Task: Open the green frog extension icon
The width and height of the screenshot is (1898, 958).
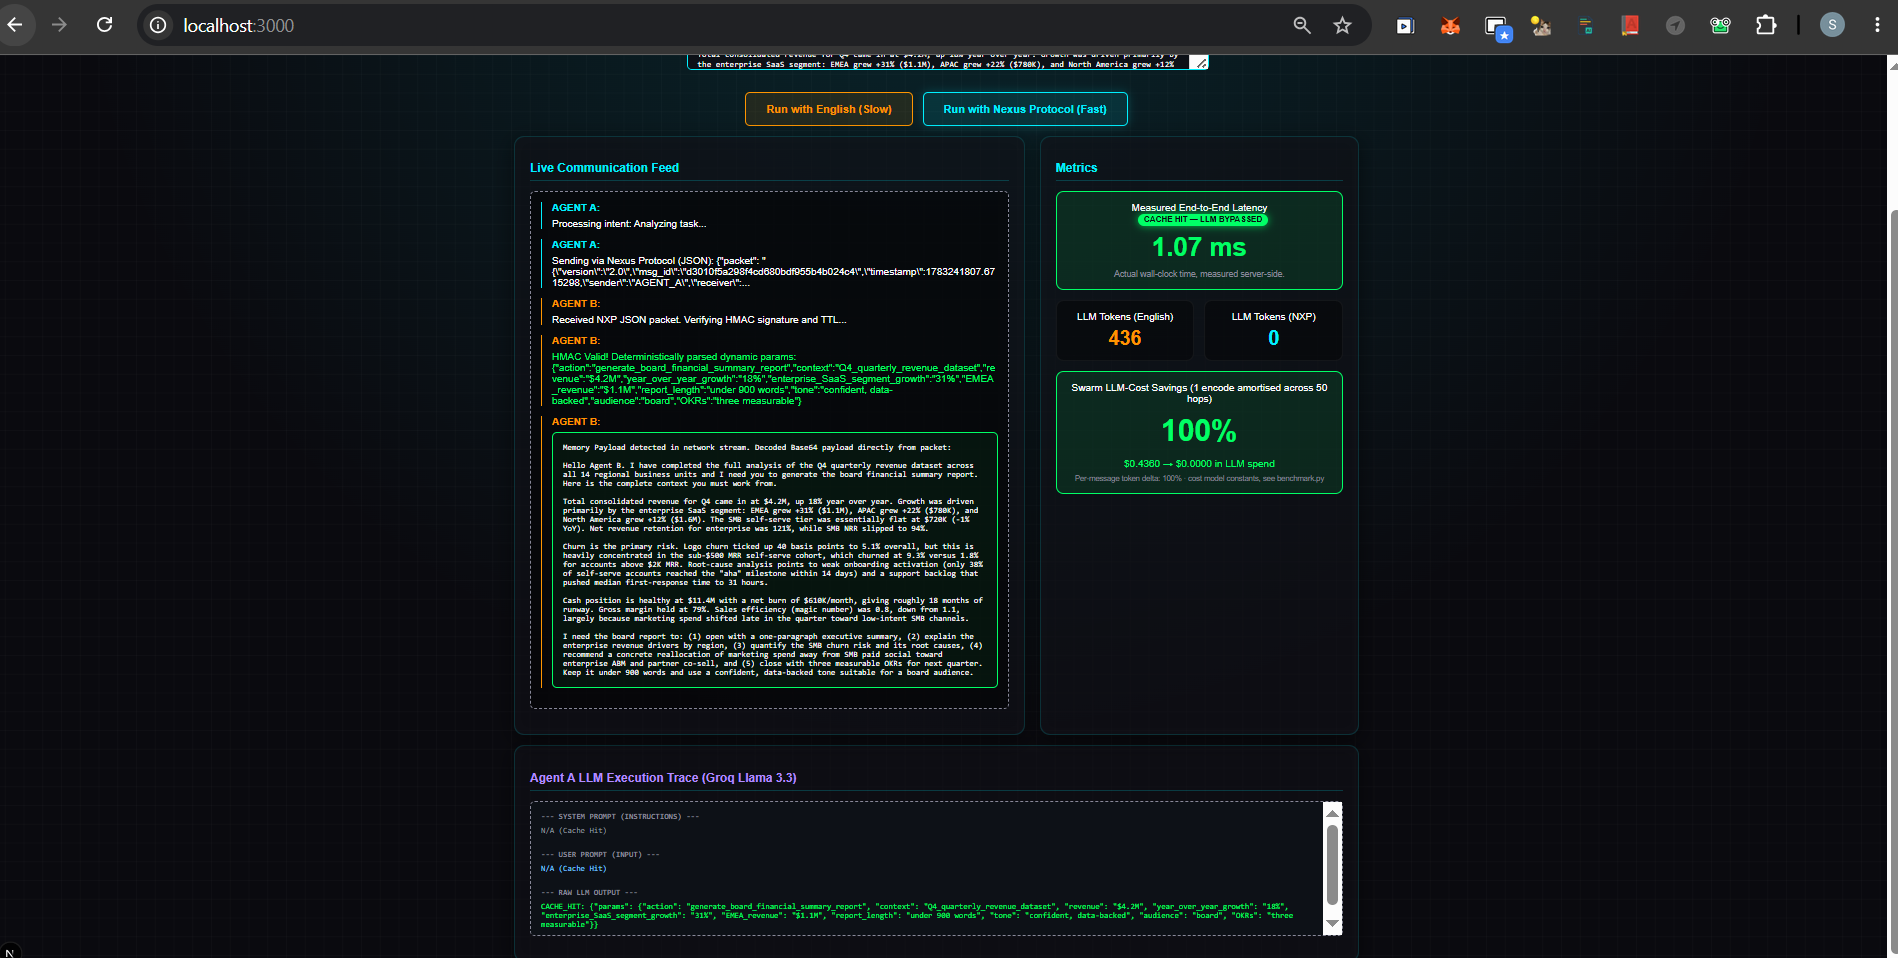Action: click(x=1720, y=26)
